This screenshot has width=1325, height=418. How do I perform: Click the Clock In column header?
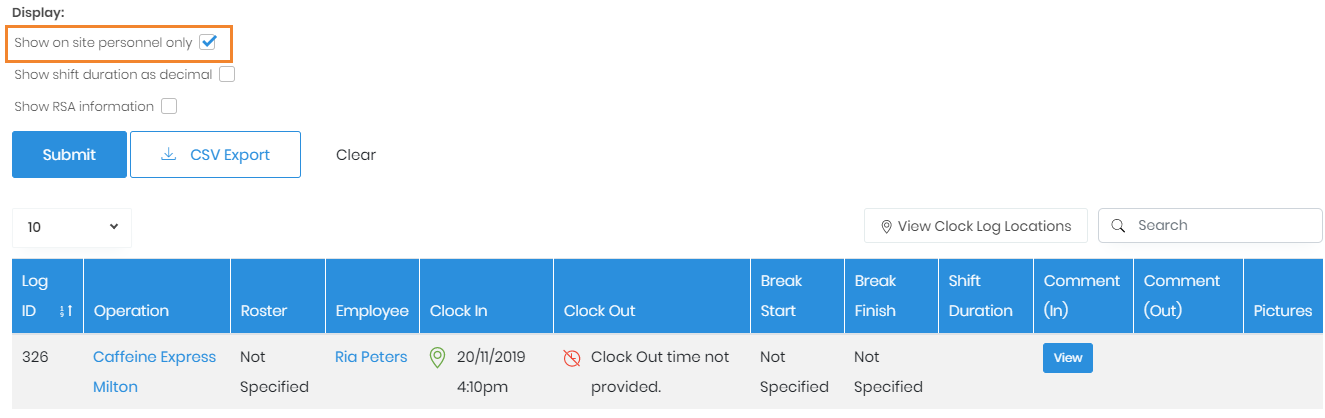click(459, 311)
